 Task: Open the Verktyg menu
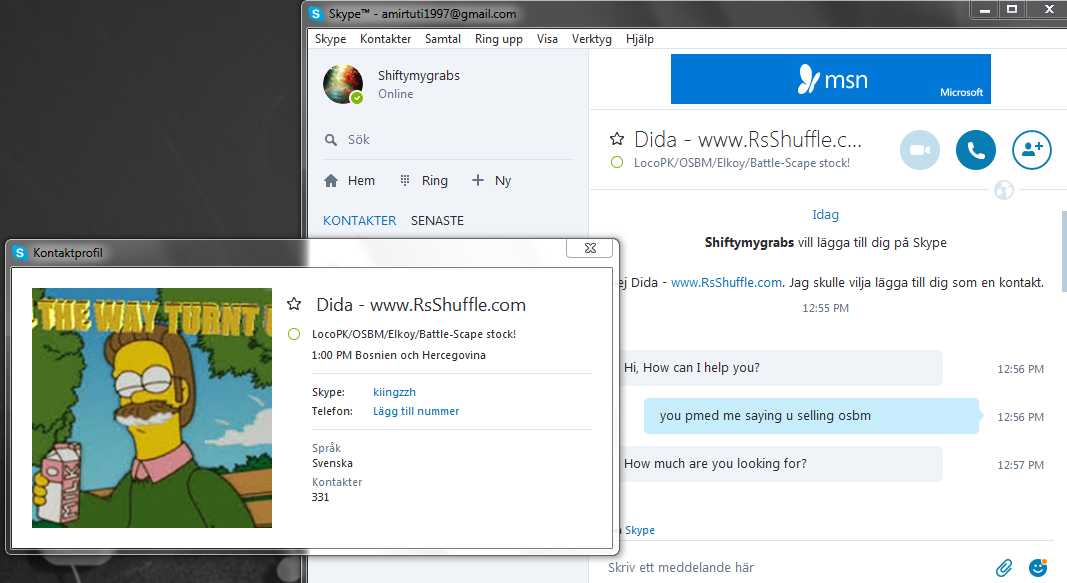tap(591, 39)
